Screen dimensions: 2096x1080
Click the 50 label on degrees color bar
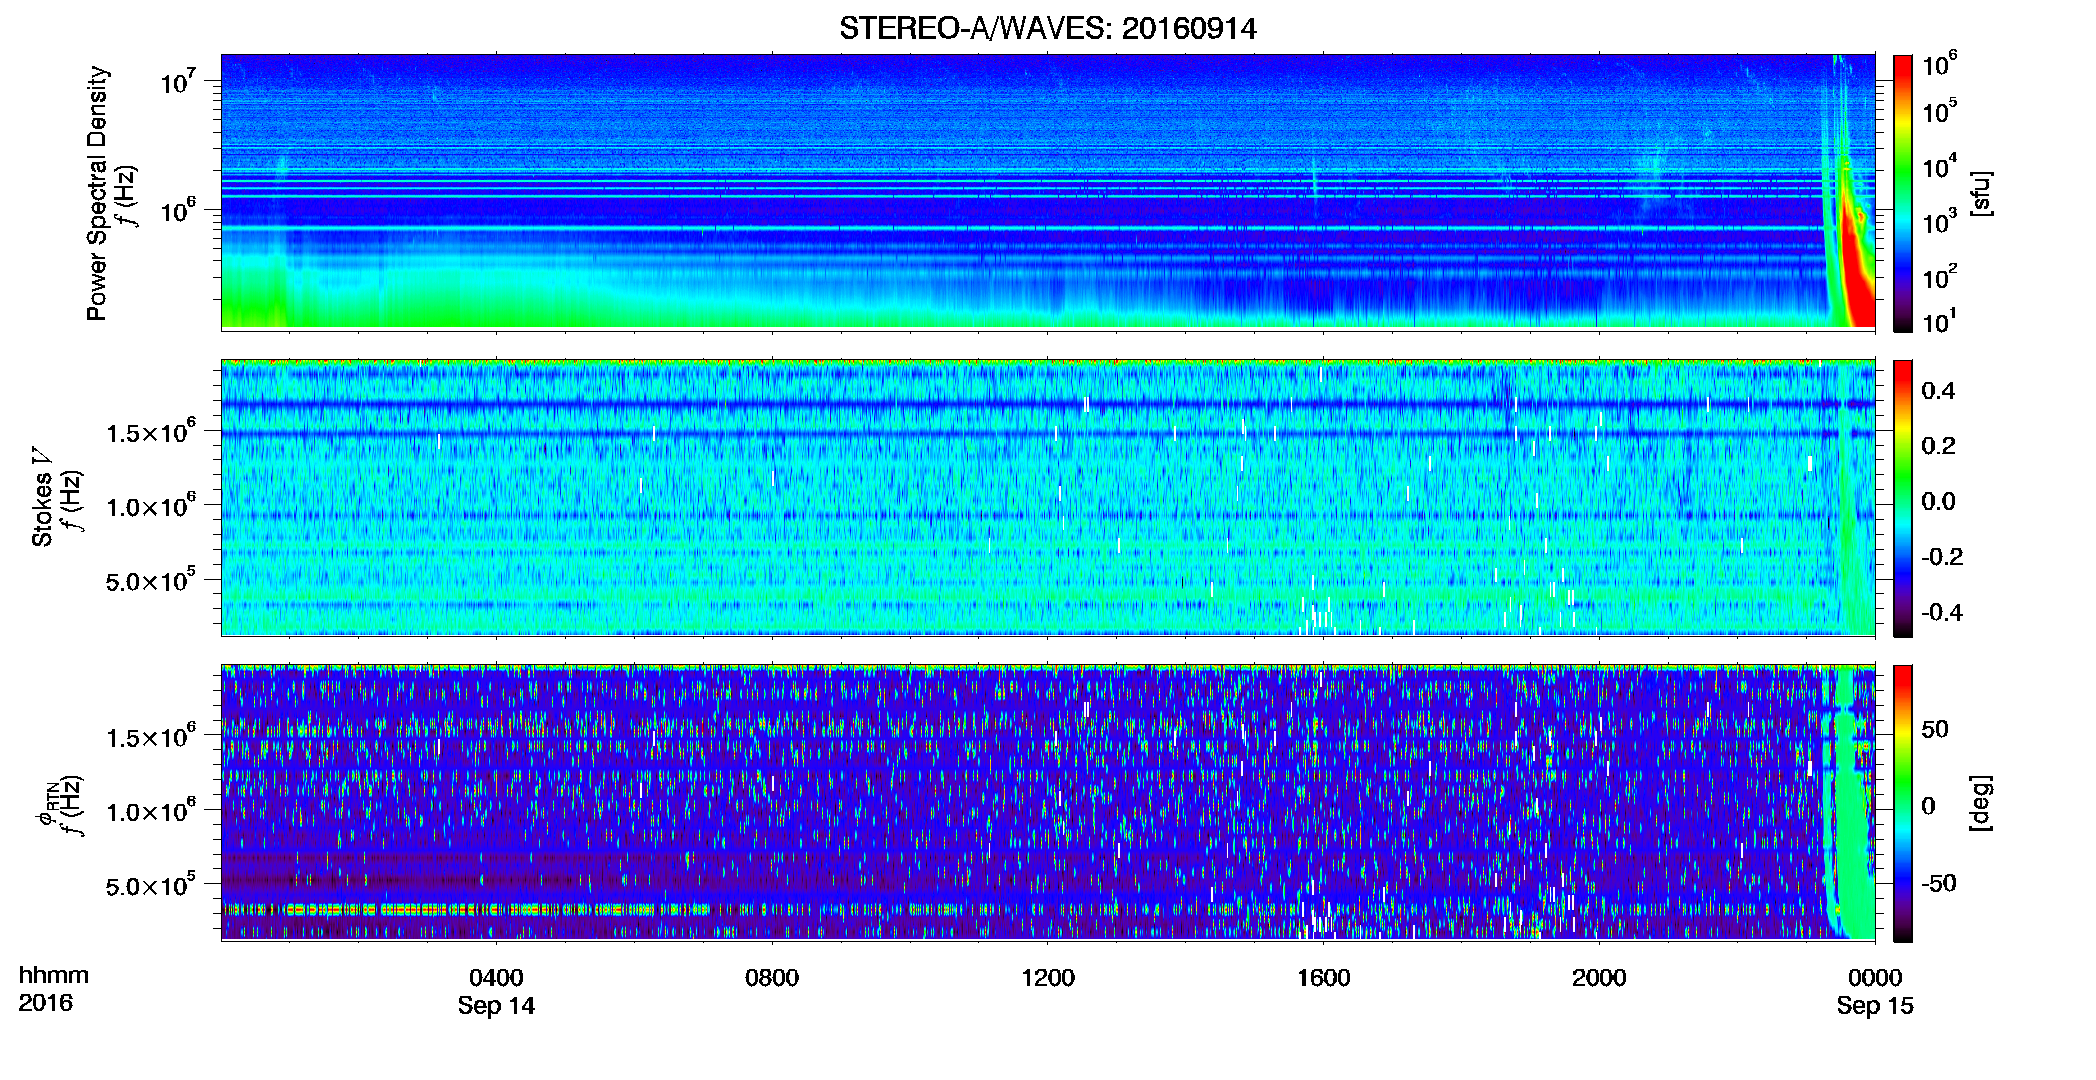tap(1935, 729)
